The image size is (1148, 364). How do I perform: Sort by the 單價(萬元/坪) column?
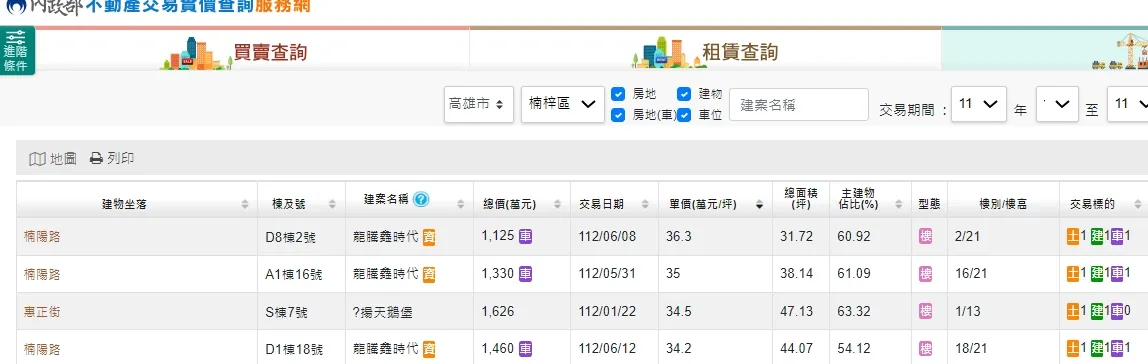(x=715, y=204)
